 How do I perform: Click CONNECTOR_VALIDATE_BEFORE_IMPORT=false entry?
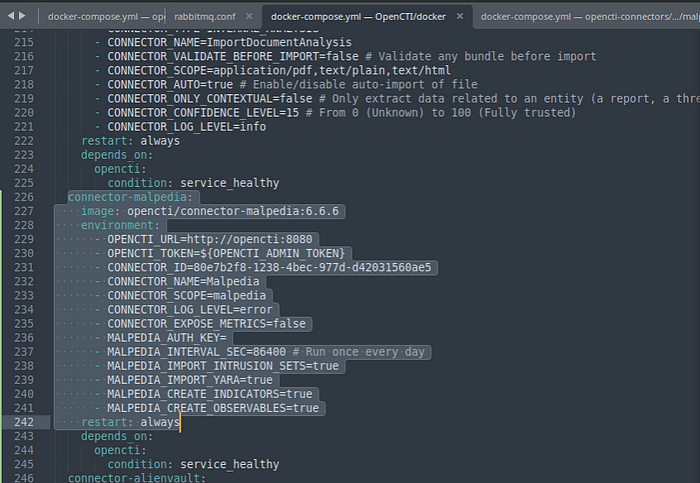233,56
